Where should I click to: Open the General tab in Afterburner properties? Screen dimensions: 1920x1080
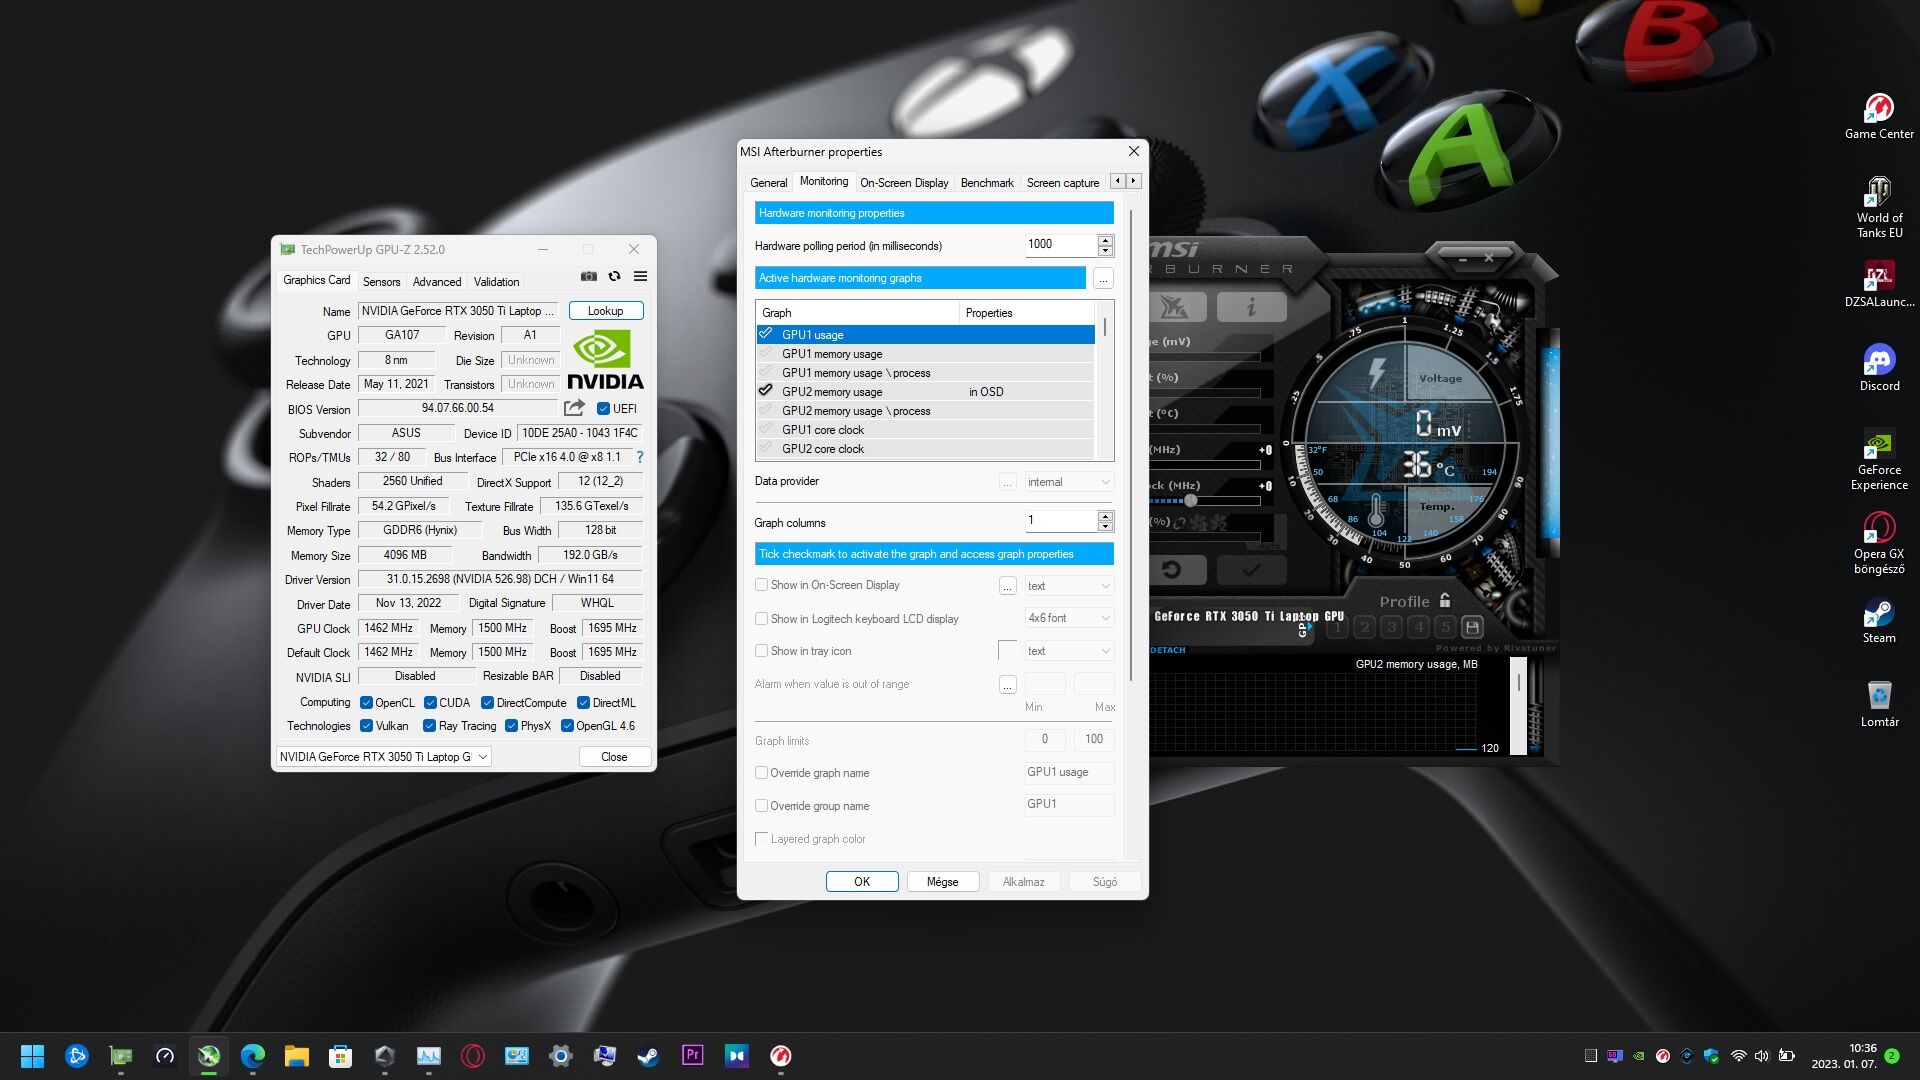(768, 183)
